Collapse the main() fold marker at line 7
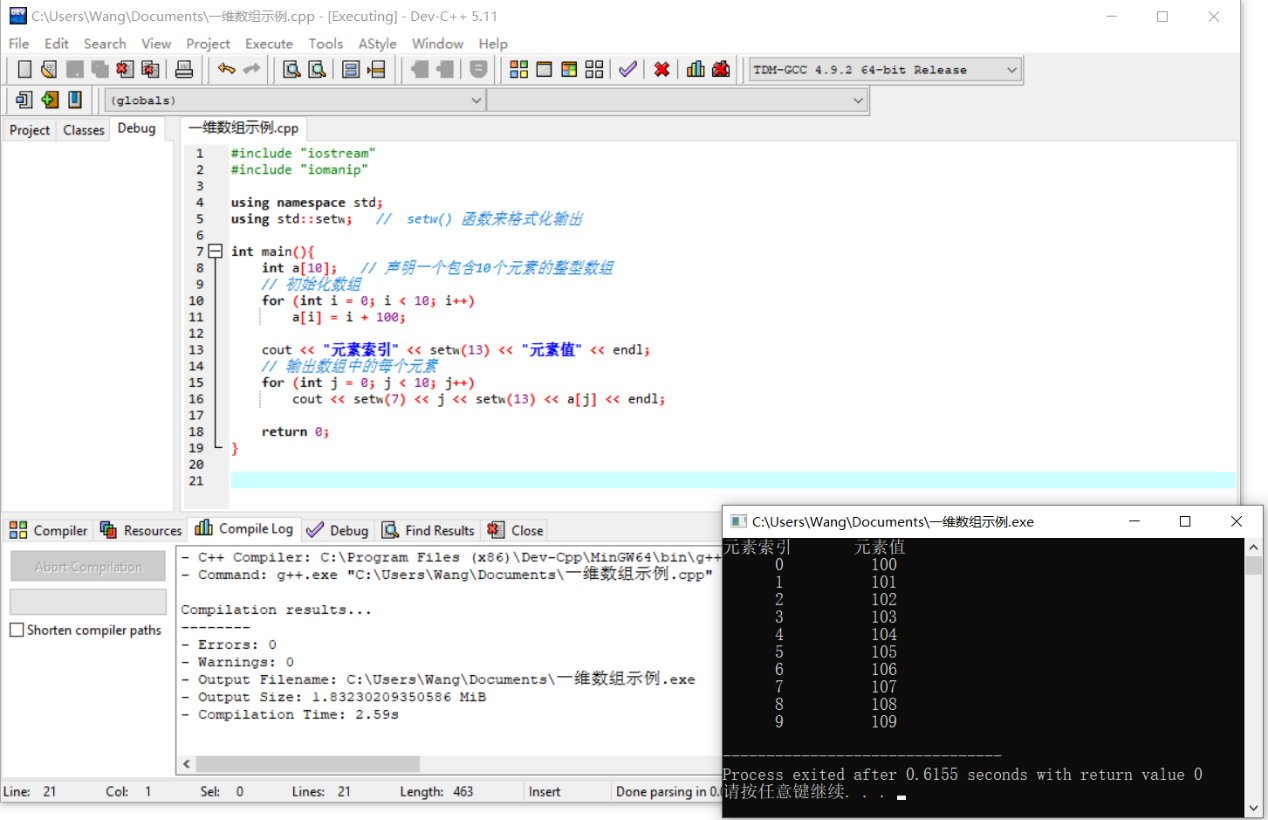The width and height of the screenshot is (1268, 820). pyautogui.click(x=215, y=251)
